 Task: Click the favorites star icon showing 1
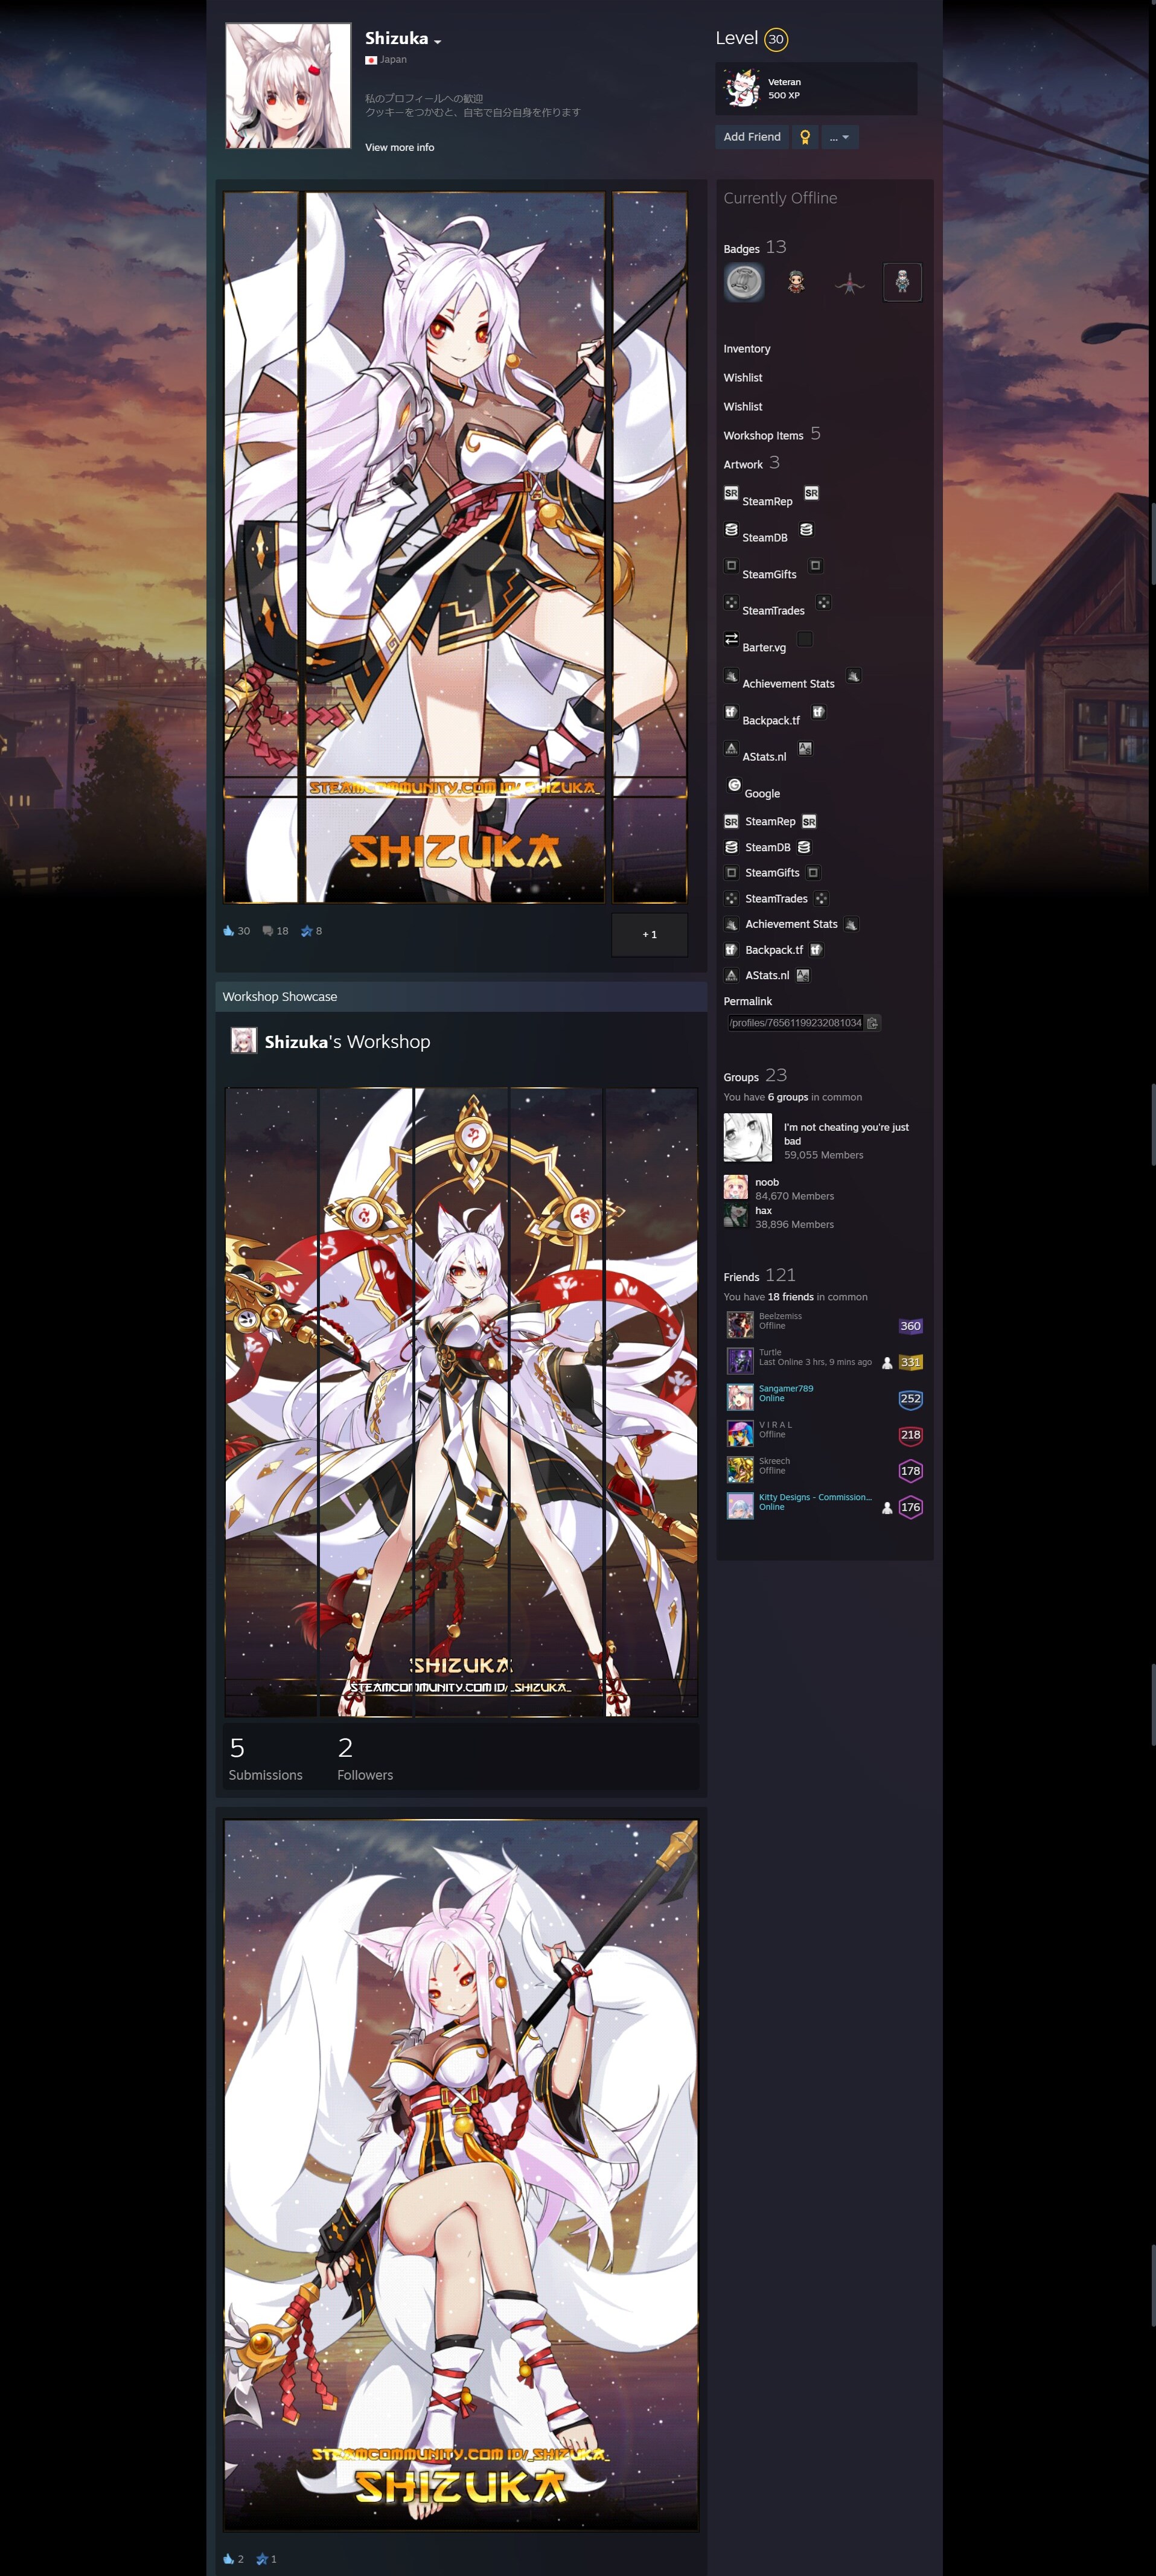262,2559
